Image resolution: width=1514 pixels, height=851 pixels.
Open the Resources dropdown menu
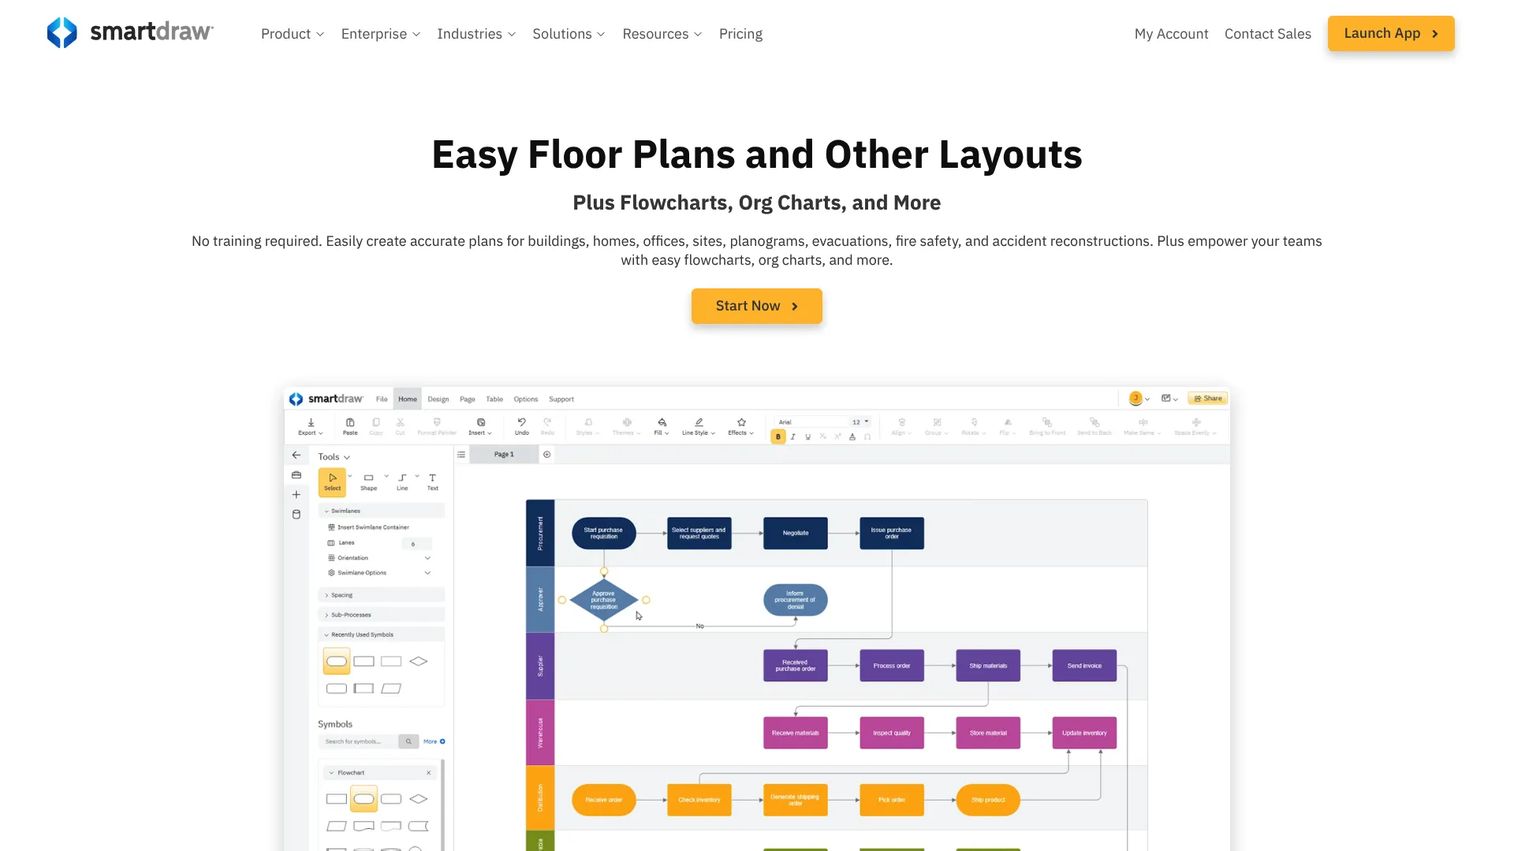click(662, 34)
